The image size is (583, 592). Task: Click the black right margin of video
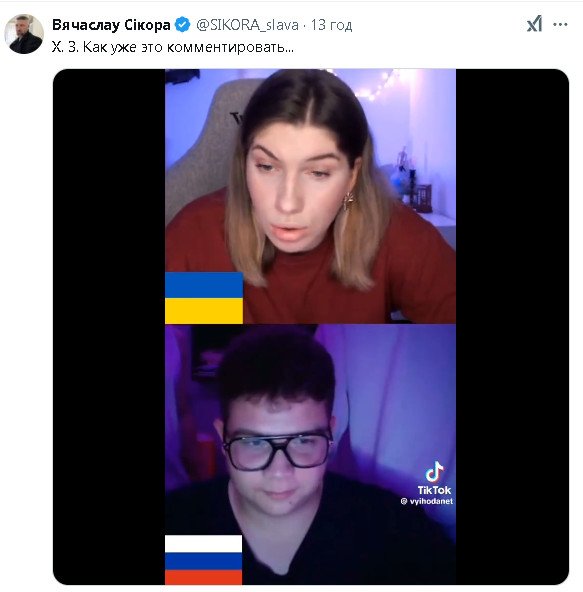(512, 327)
